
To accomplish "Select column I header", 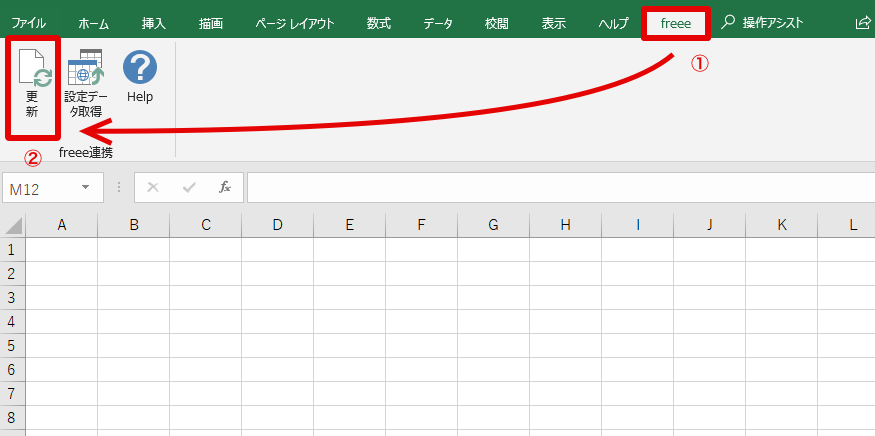I will [x=637, y=225].
